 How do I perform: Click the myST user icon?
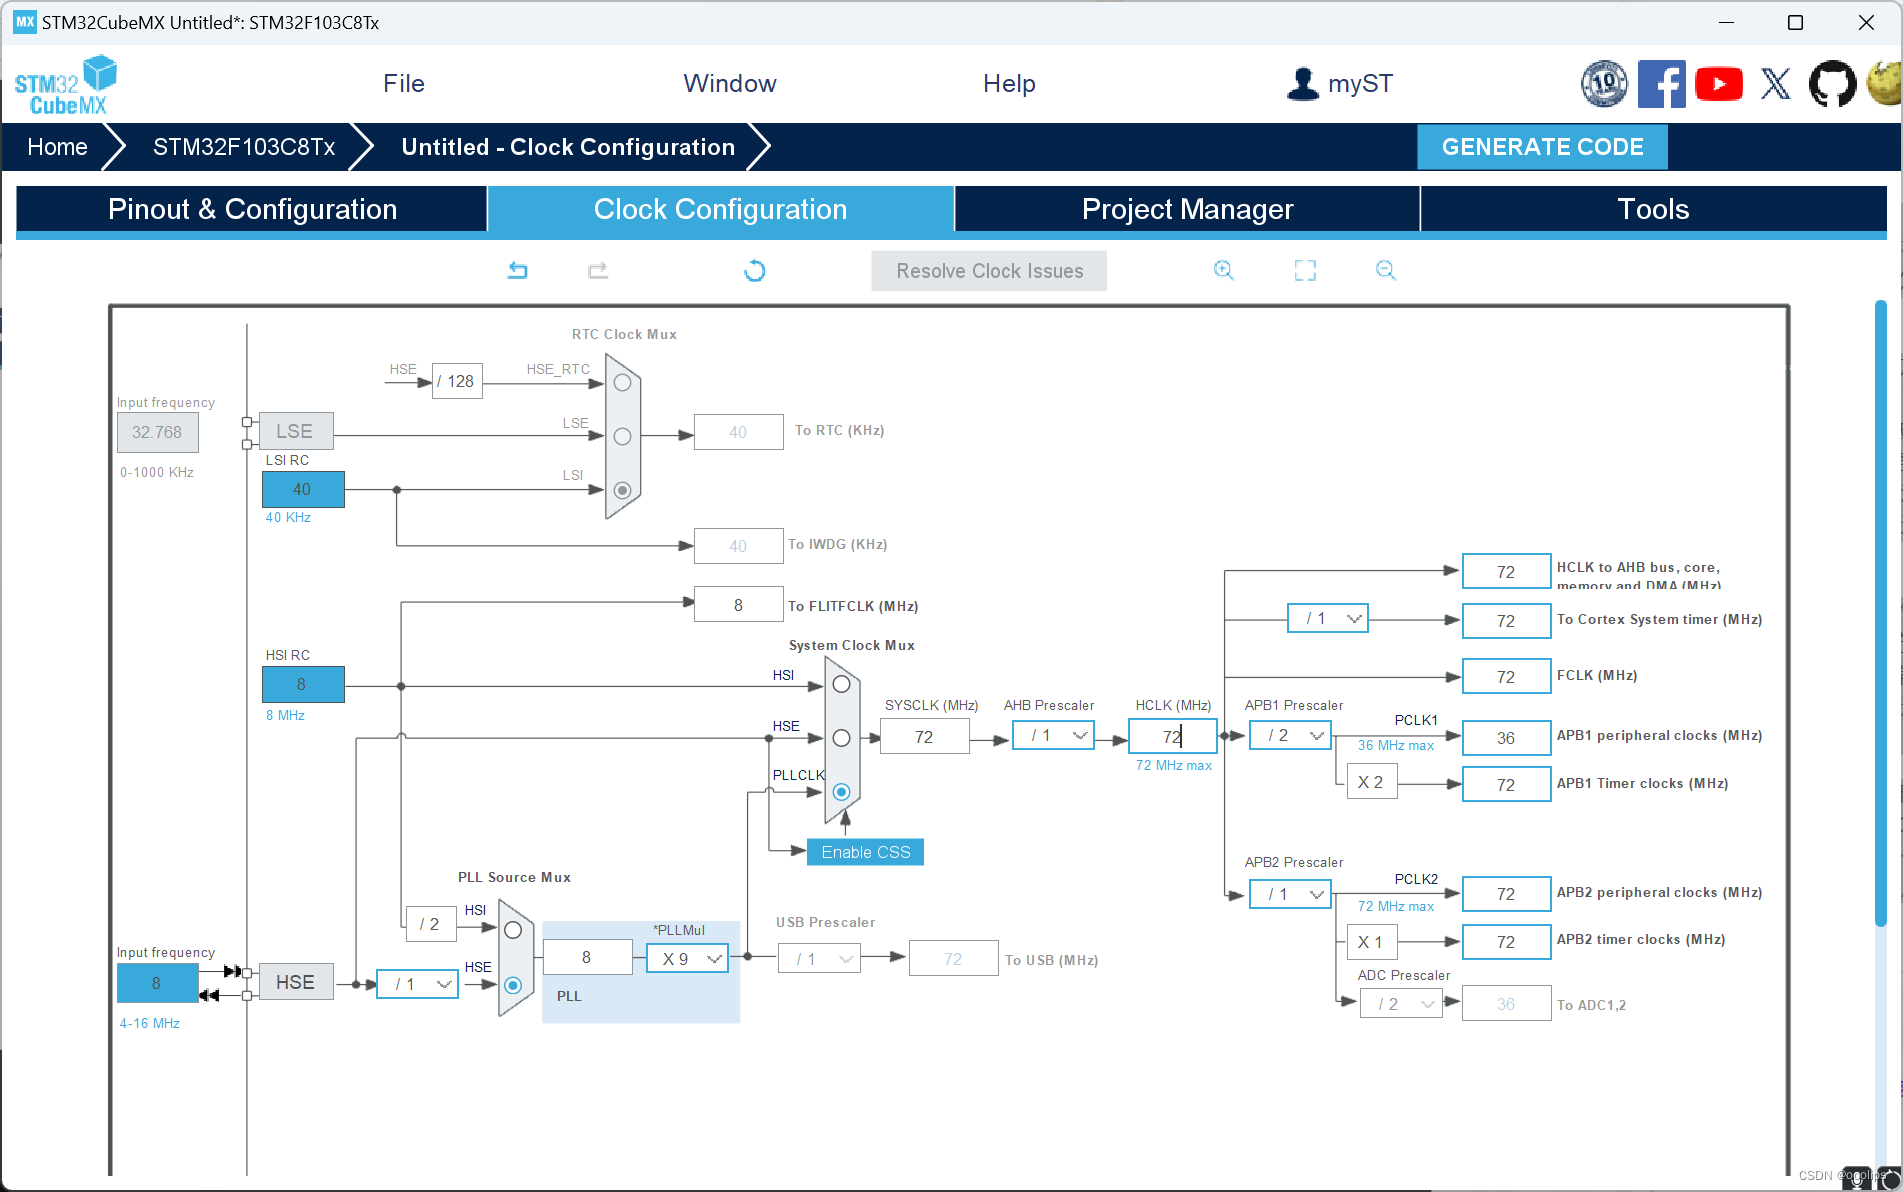tap(1303, 84)
